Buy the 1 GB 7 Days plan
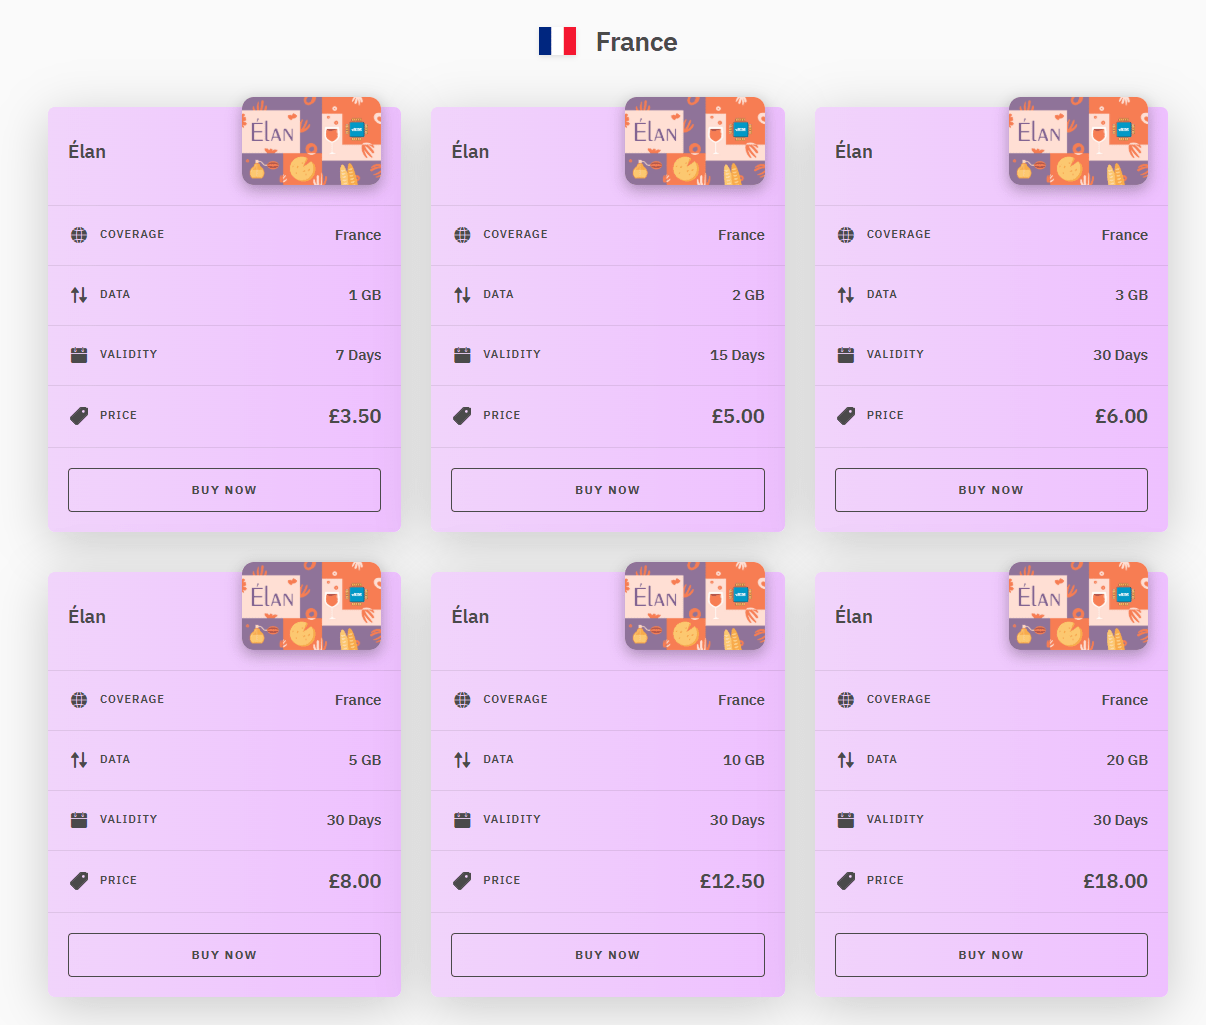The width and height of the screenshot is (1206, 1025). pyautogui.click(x=224, y=490)
